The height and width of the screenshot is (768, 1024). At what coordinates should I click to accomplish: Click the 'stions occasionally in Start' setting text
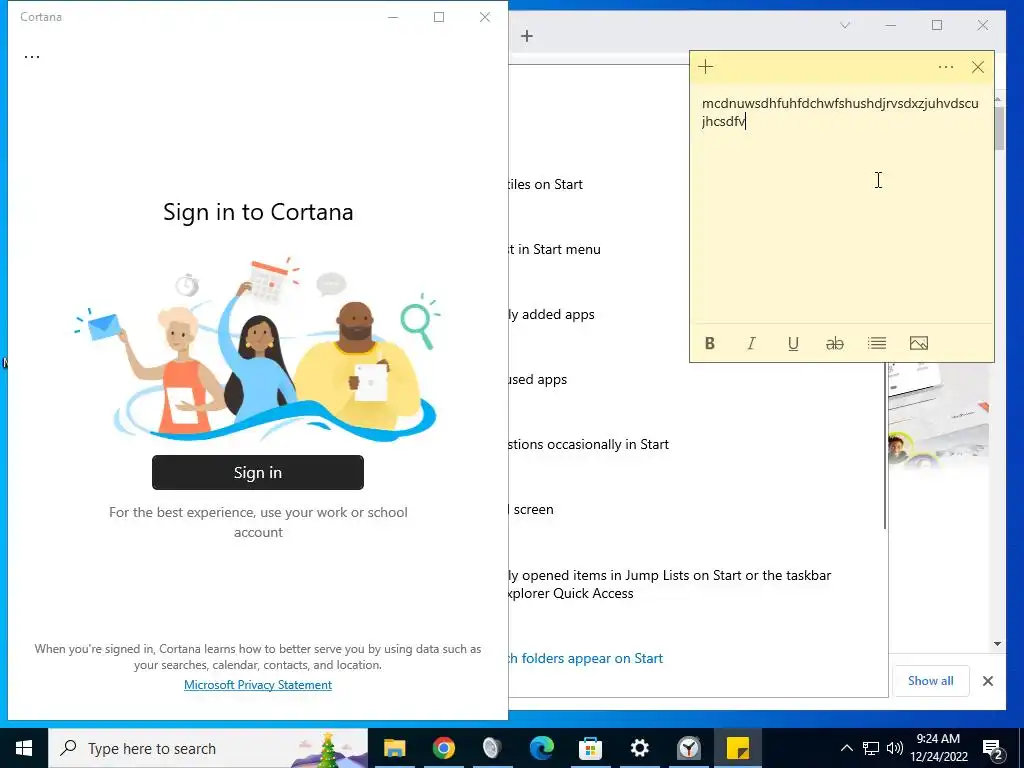(589, 445)
